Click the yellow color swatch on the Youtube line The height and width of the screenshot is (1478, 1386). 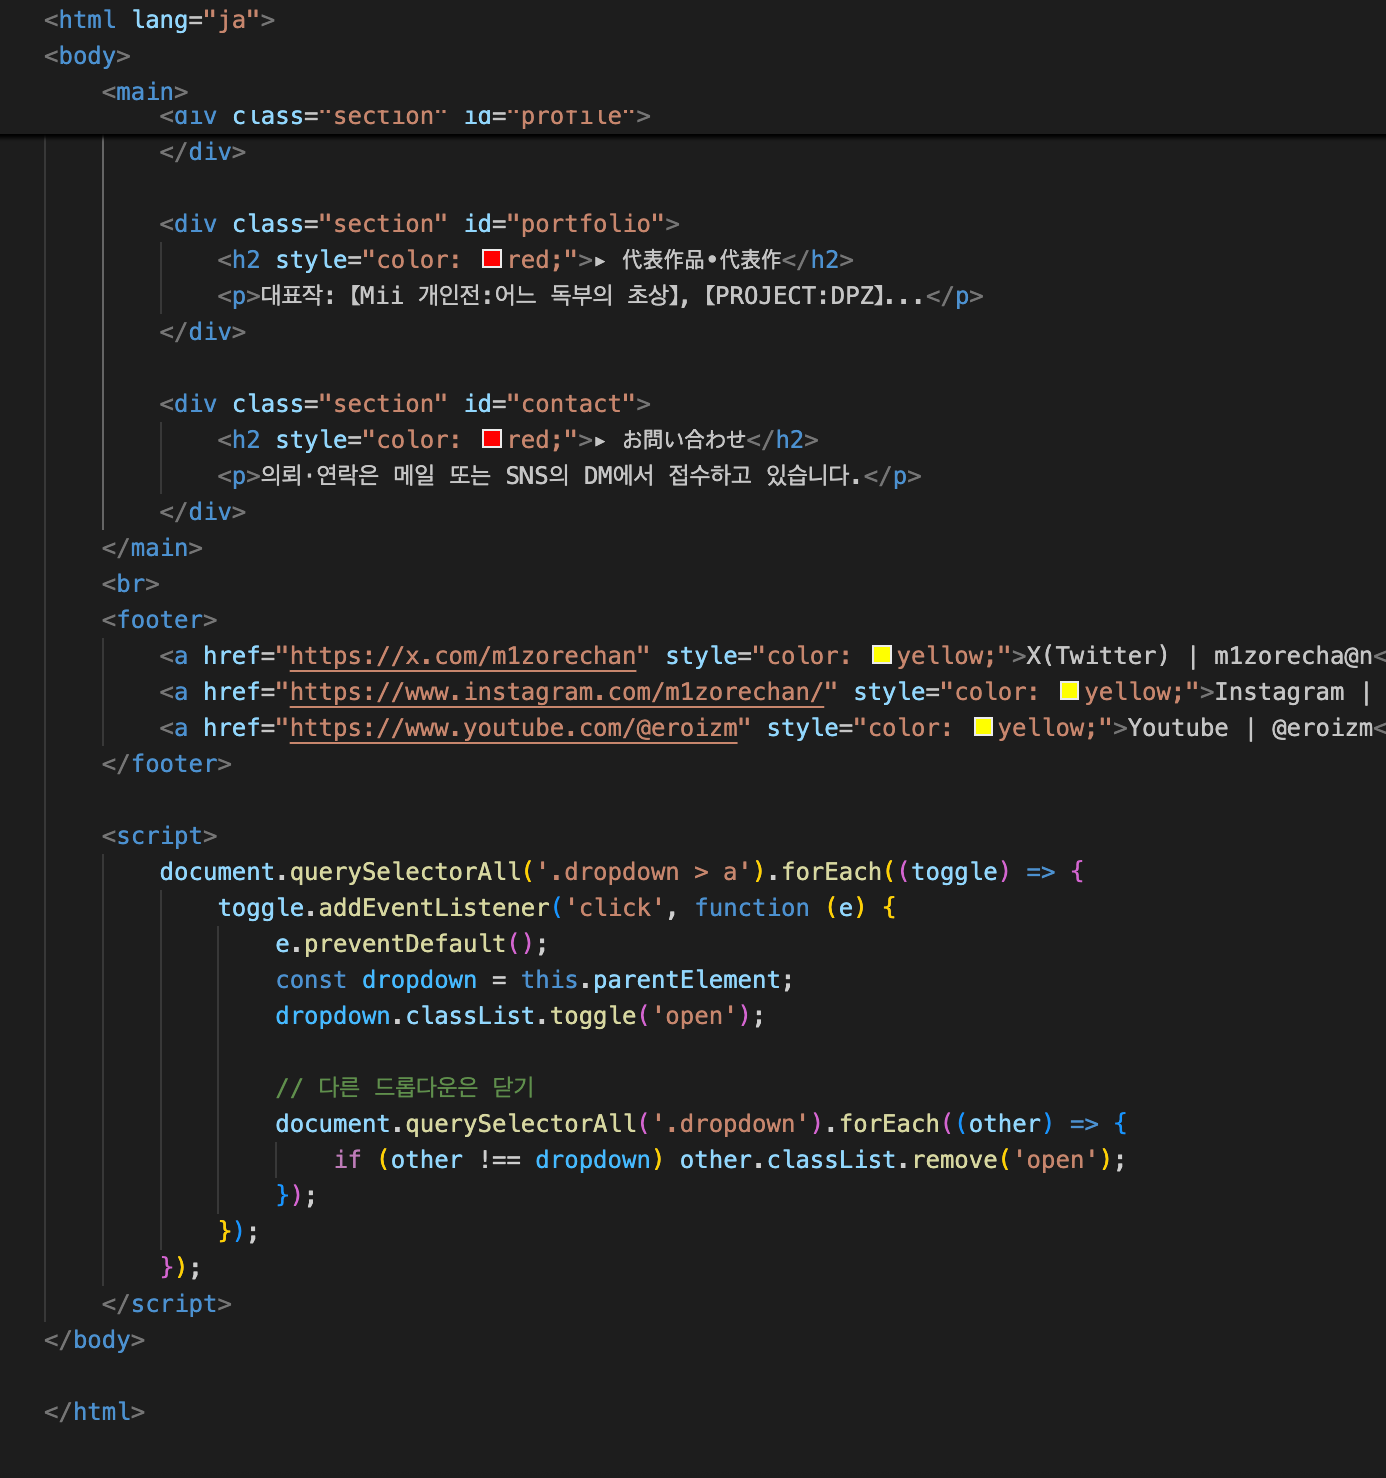(983, 727)
